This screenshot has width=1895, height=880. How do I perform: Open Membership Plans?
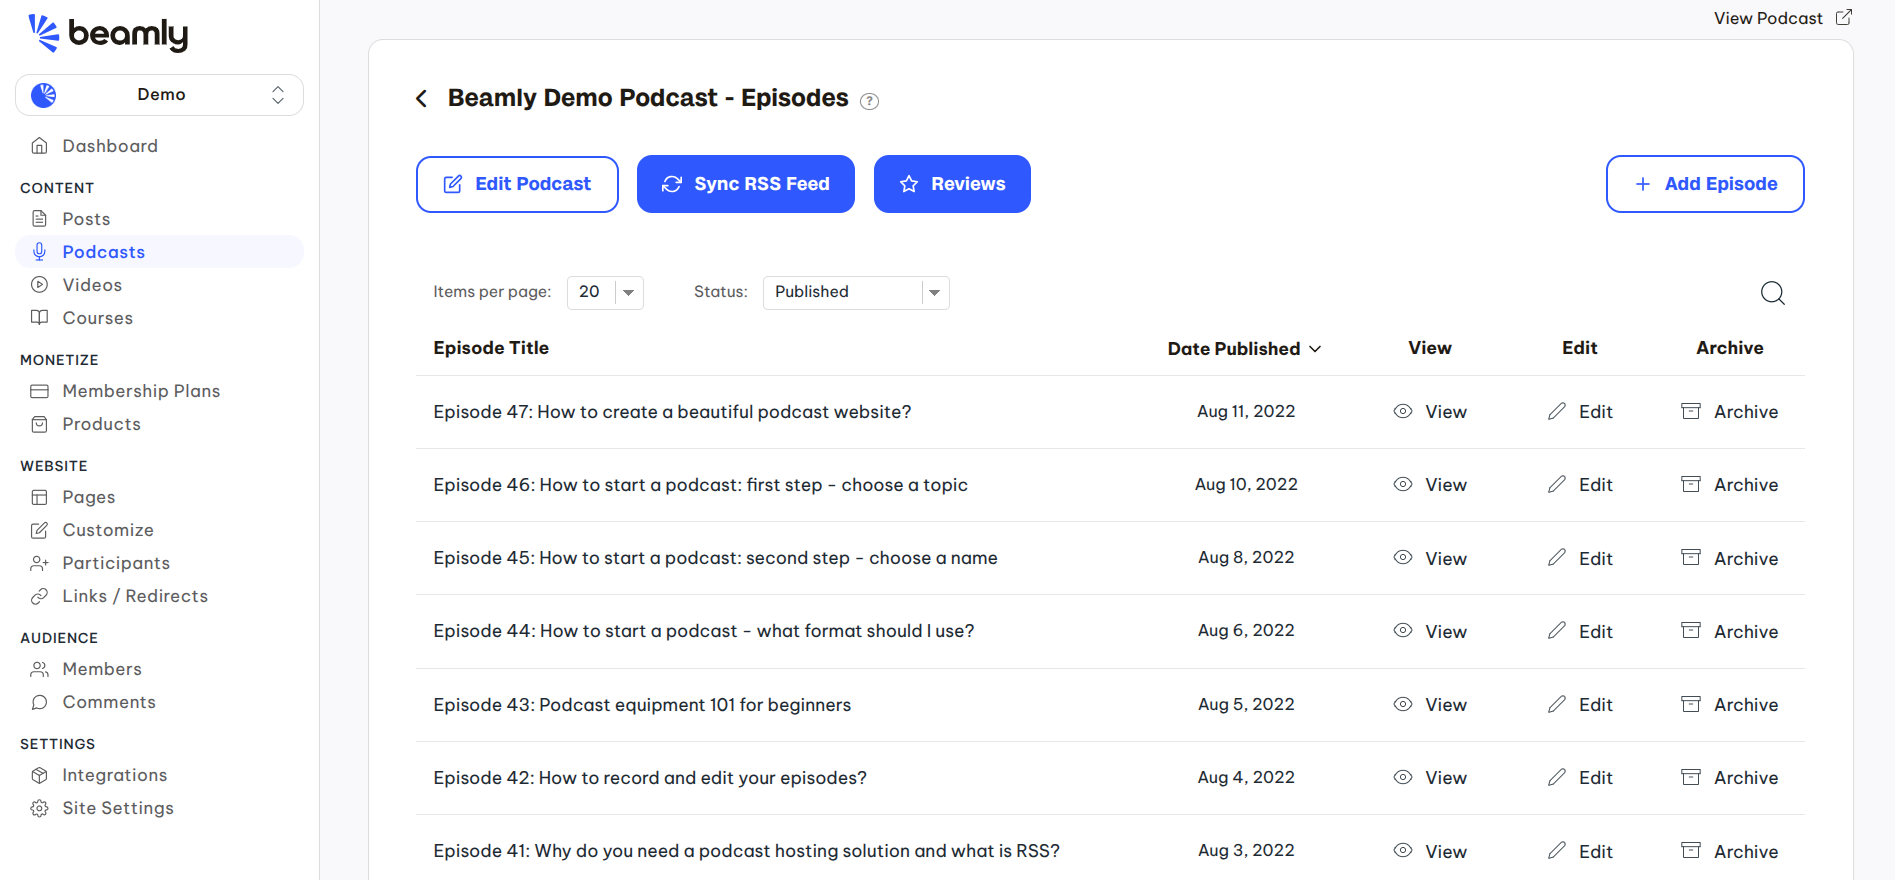(x=141, y=391)
